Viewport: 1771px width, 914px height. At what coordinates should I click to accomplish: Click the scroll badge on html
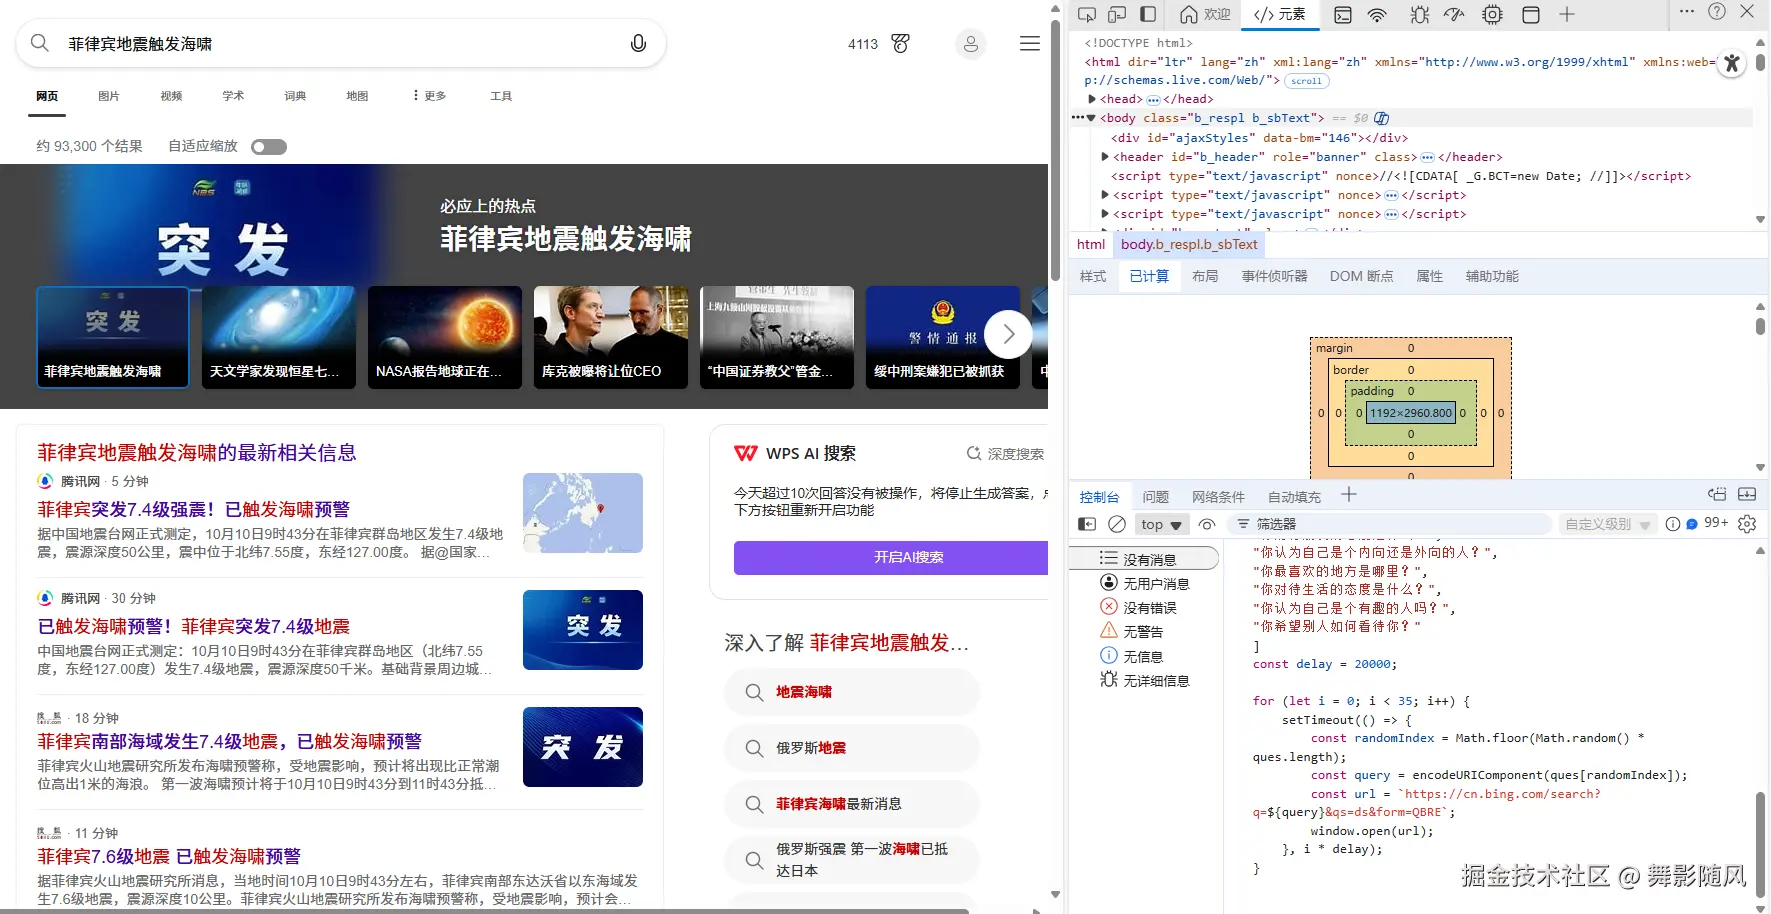click(x=1306, y=81)
